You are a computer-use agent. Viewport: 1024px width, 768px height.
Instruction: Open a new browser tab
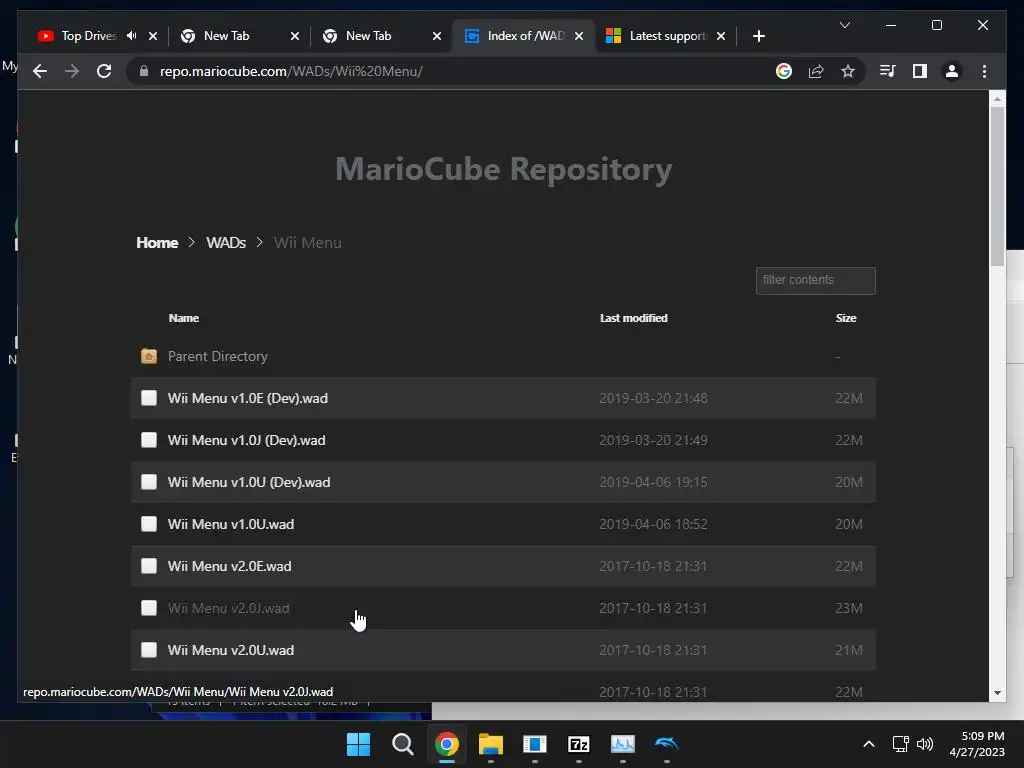[758, 36]
